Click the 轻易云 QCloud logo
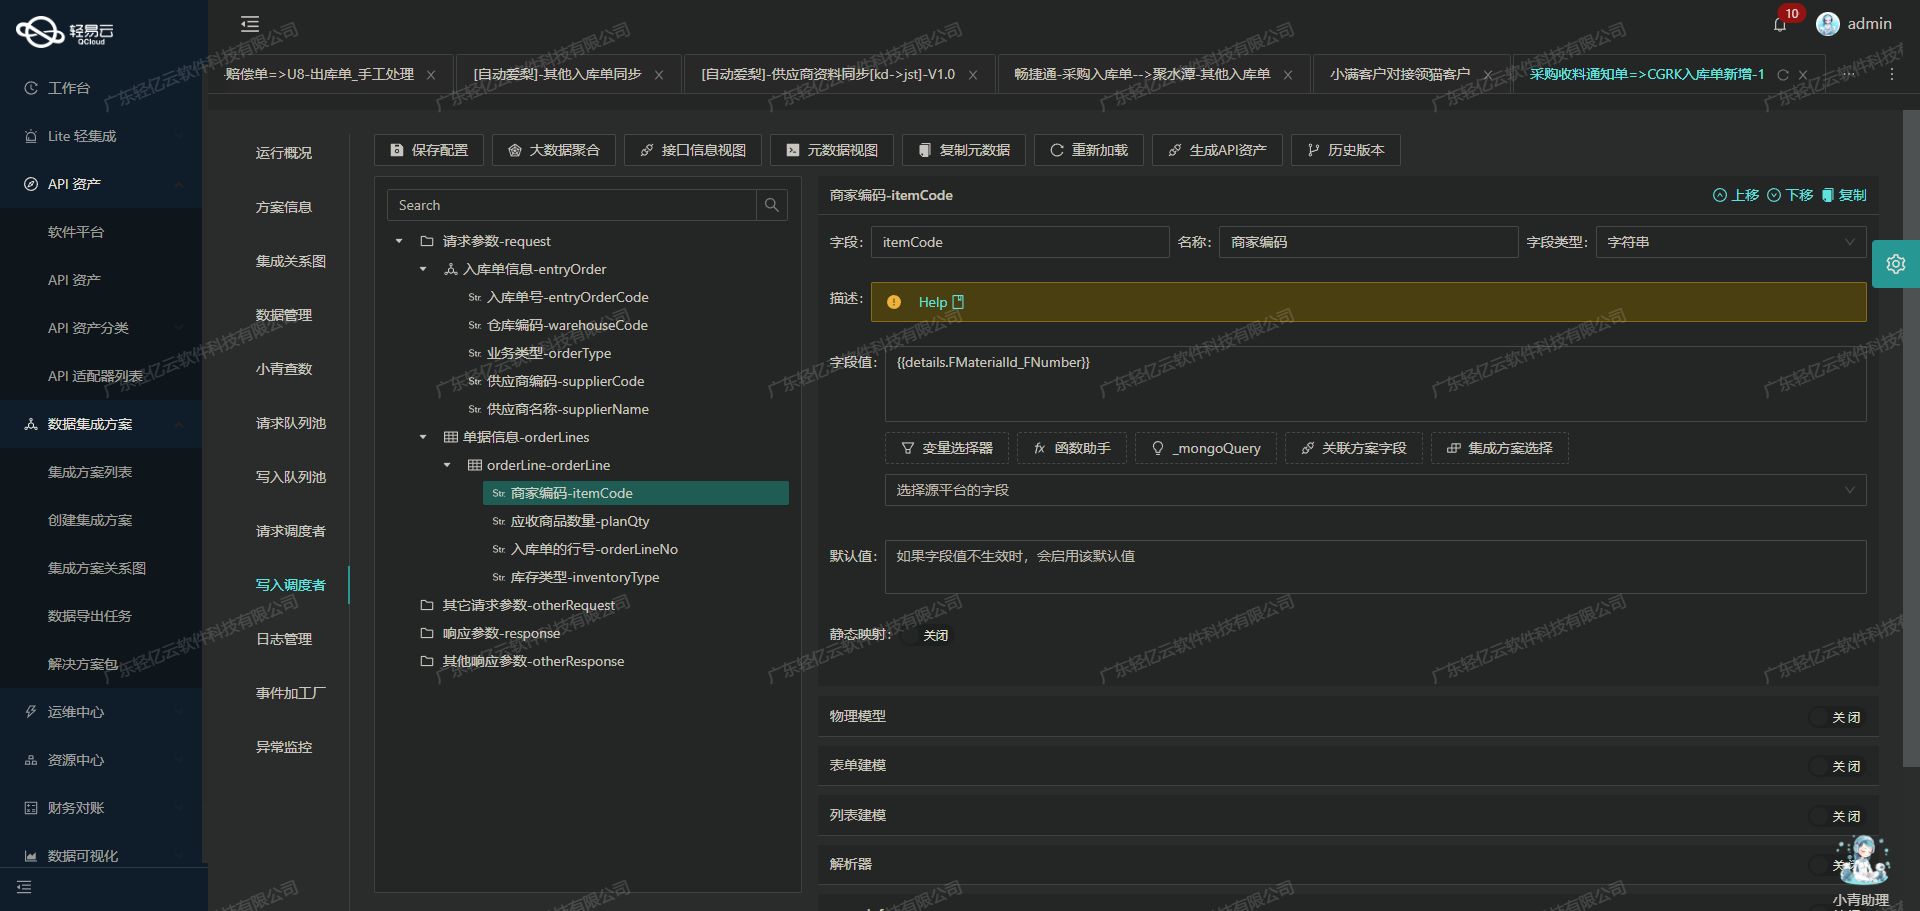Viewport: 1920px width, 911px height. click(x=65, y=32)
